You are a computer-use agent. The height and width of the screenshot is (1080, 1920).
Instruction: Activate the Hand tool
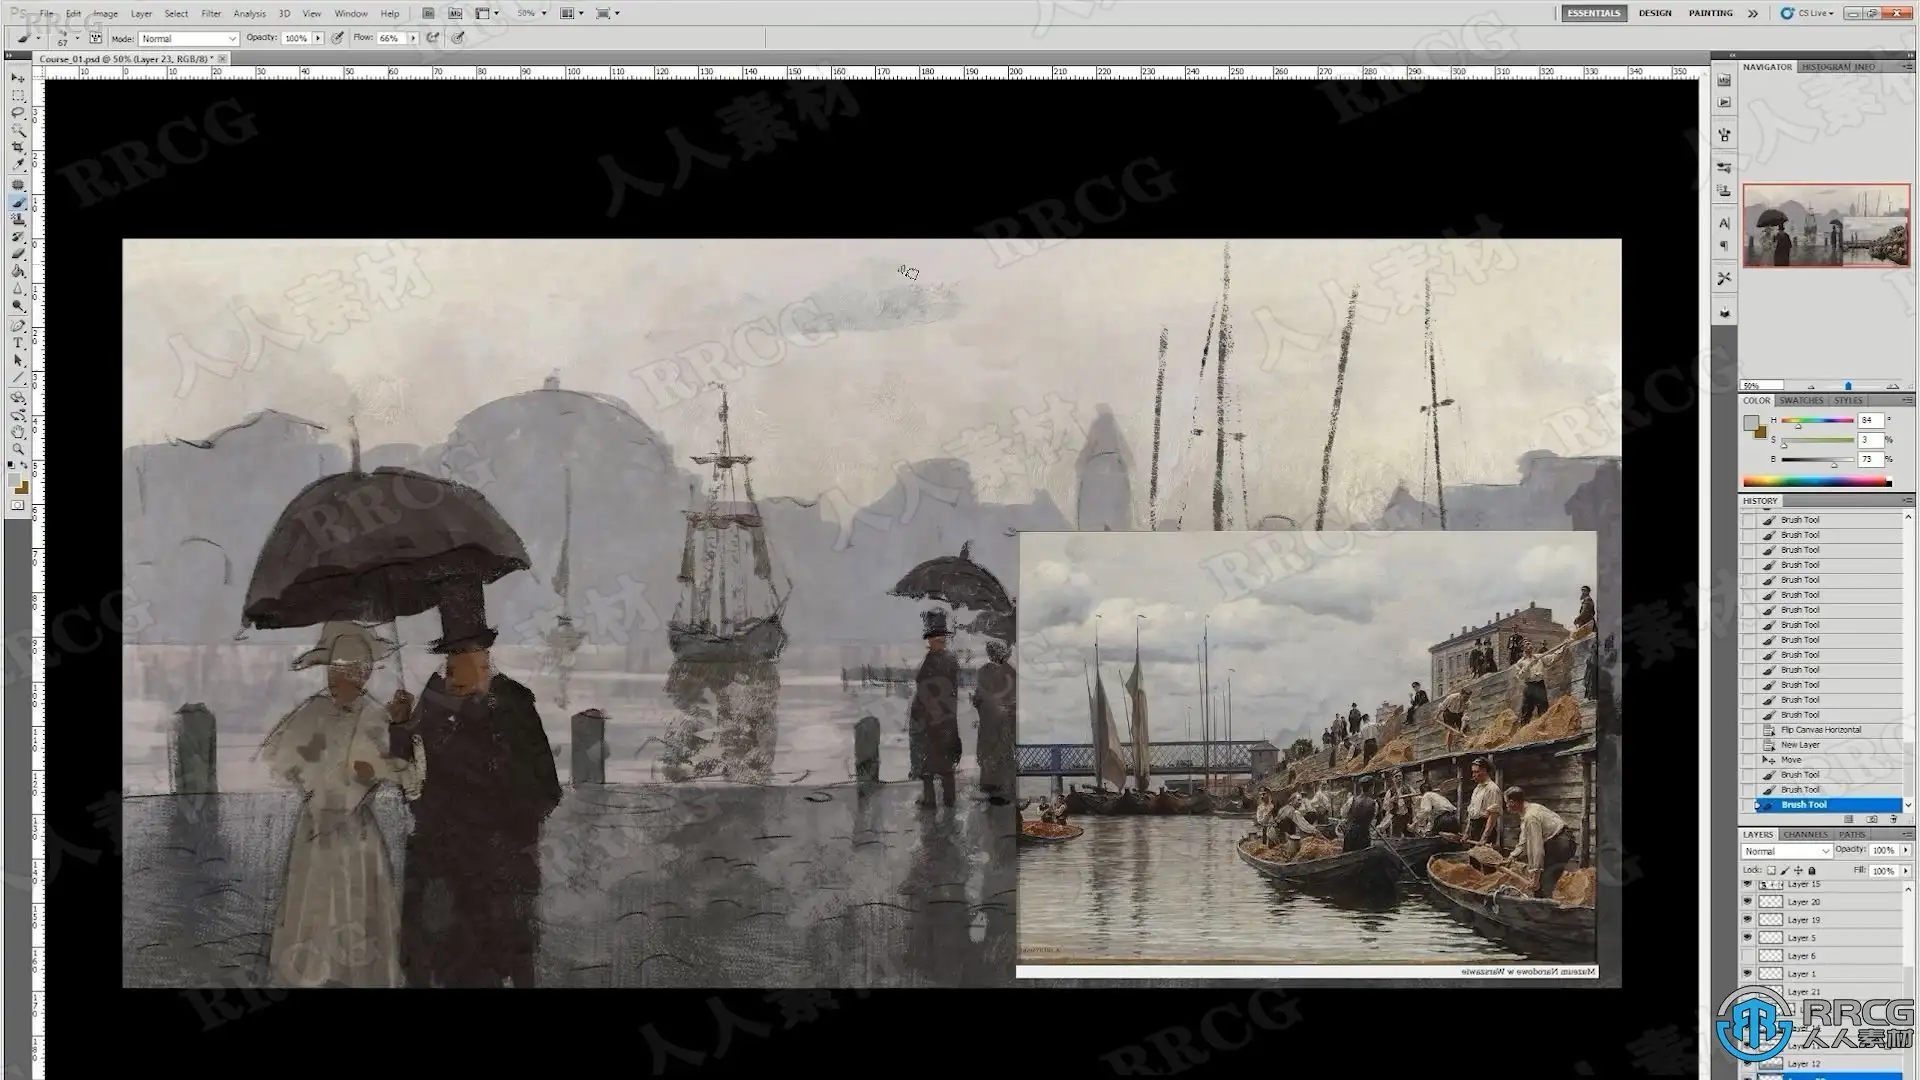coord(18,432)
